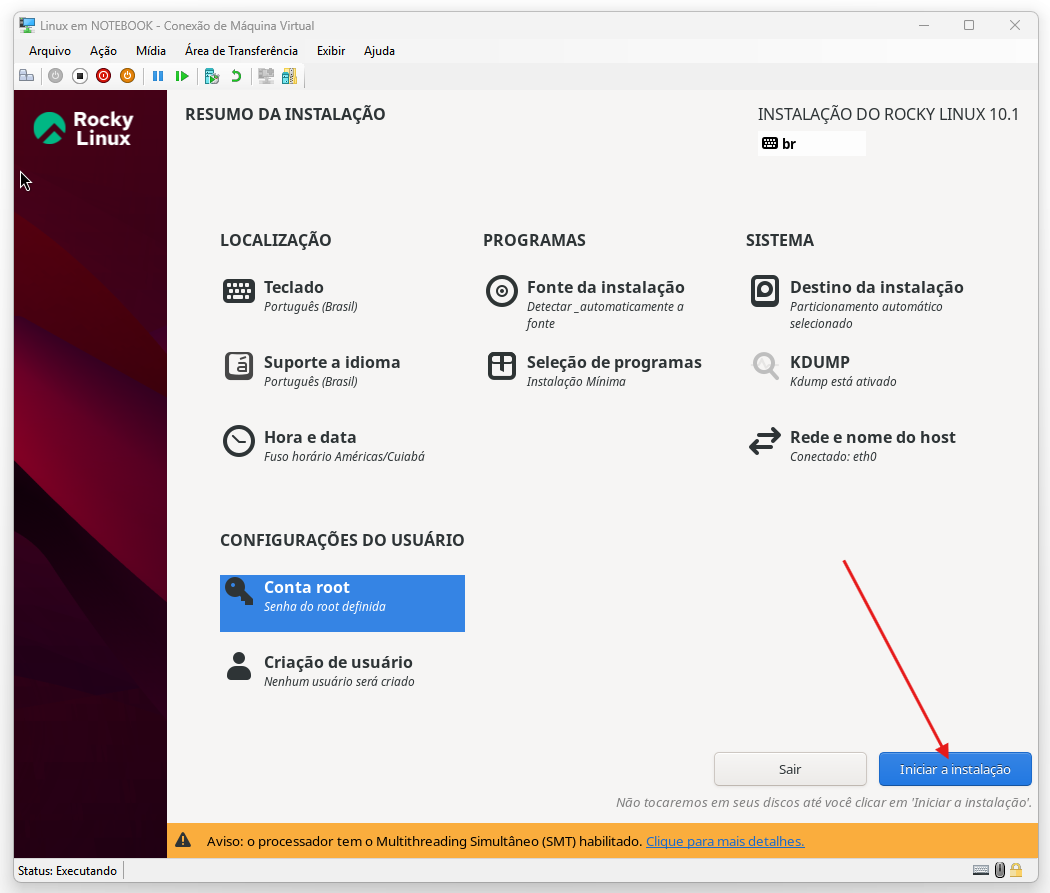Open the Área de Transferência menu
Viewport: 1050px width, 893px height.
point(241,51)
